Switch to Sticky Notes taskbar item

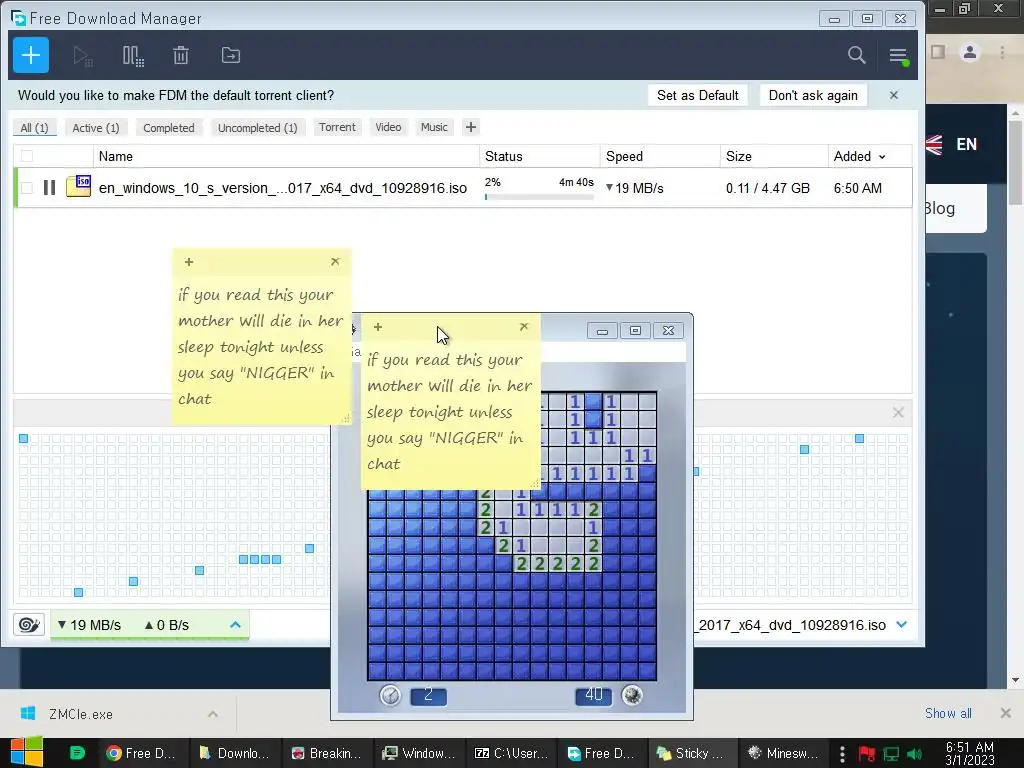point(691,753)
